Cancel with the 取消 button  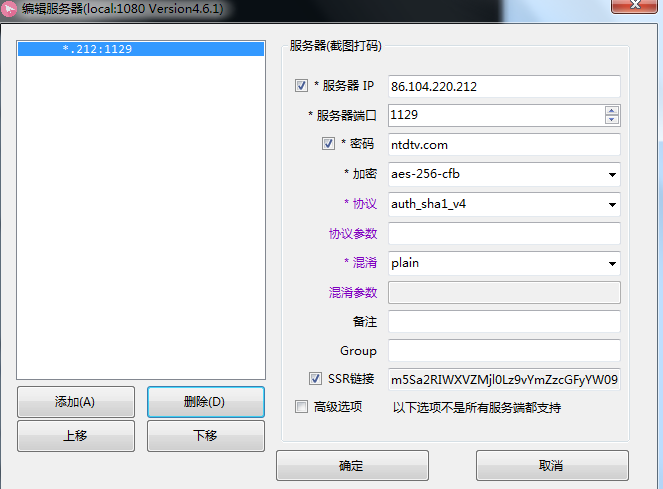(552, 466)
